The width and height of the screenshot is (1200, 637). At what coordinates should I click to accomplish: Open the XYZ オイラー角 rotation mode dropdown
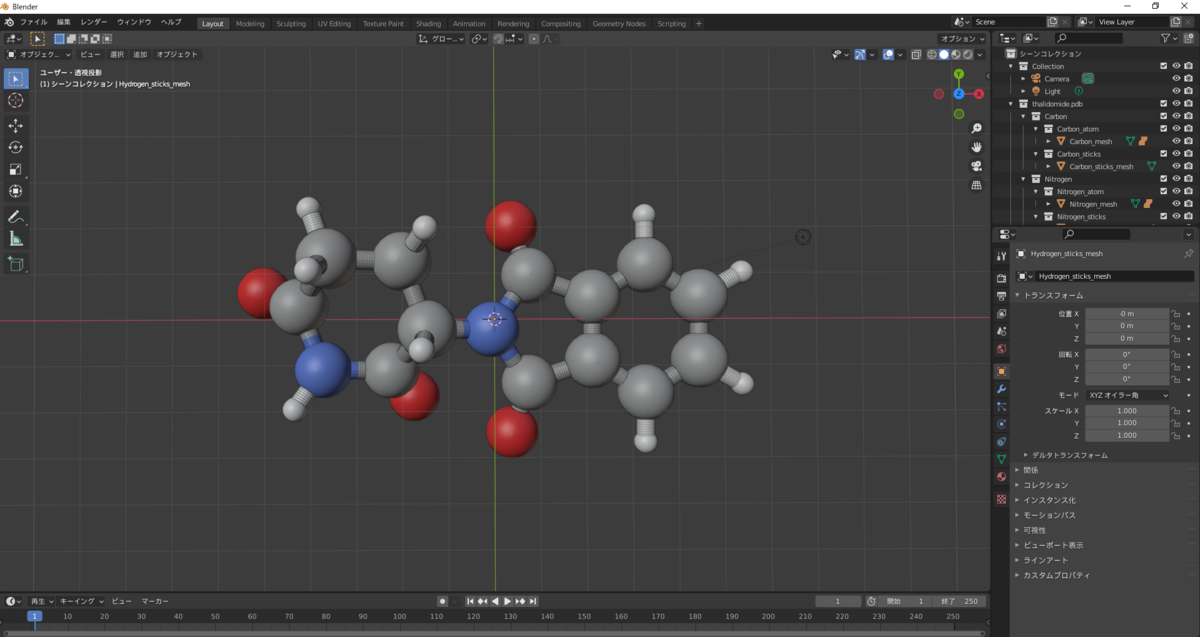point(1127,395)
